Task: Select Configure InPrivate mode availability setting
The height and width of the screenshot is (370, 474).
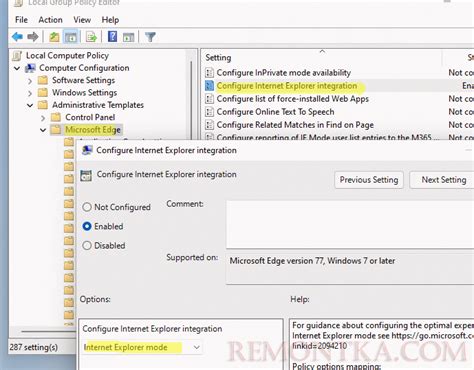Action: click(284, 73)
